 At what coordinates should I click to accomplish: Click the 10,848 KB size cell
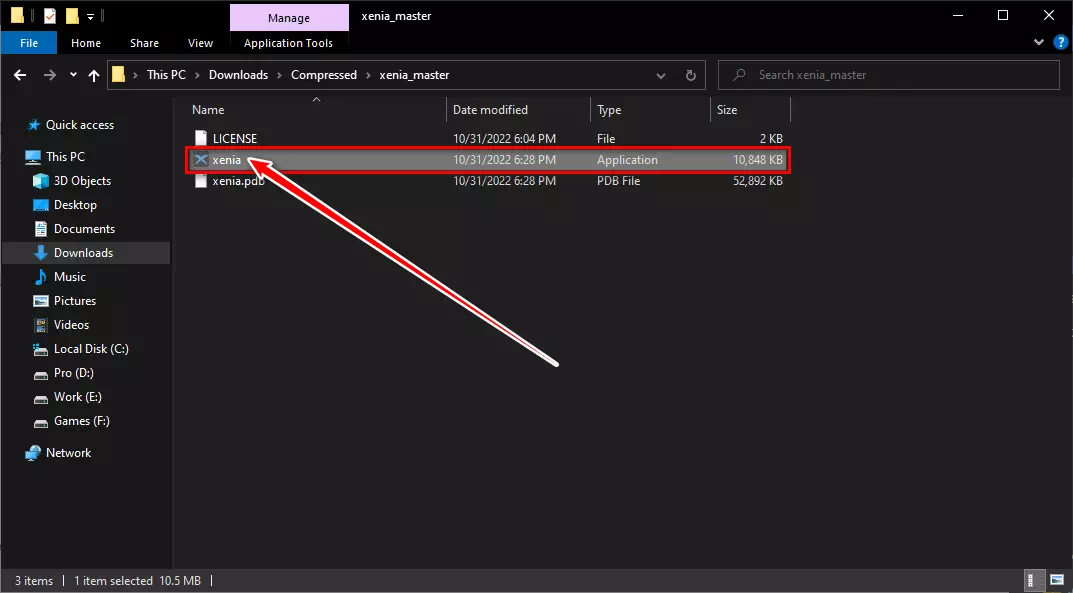(758, 159)
